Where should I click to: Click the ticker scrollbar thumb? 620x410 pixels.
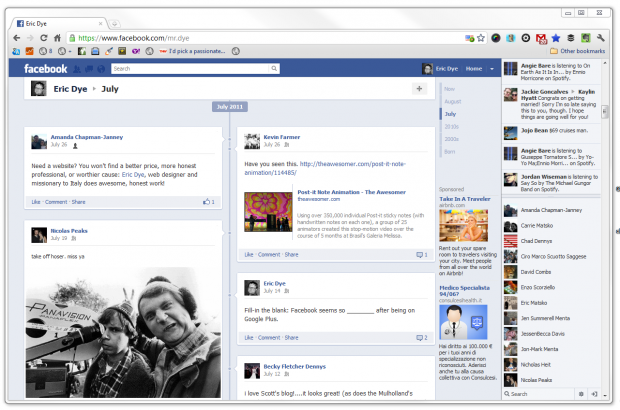click(x=605, y=111)
